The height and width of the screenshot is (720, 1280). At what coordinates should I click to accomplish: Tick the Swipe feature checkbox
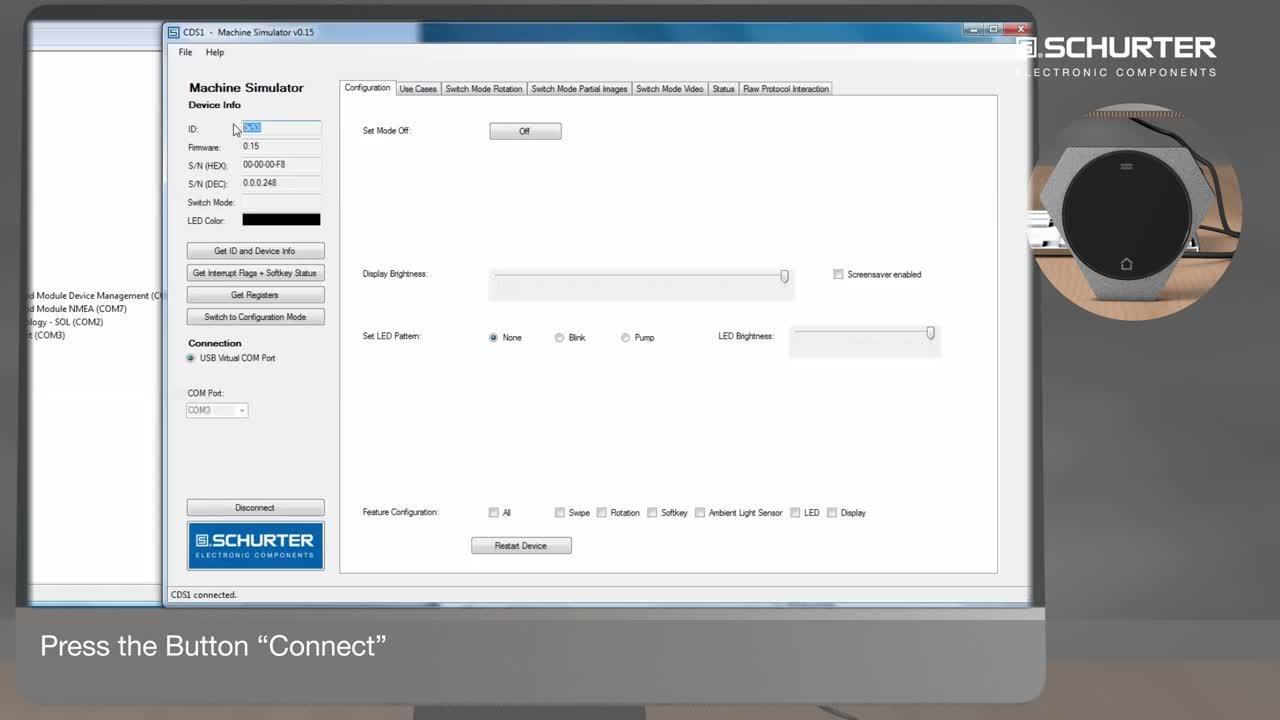click(560, 513)
